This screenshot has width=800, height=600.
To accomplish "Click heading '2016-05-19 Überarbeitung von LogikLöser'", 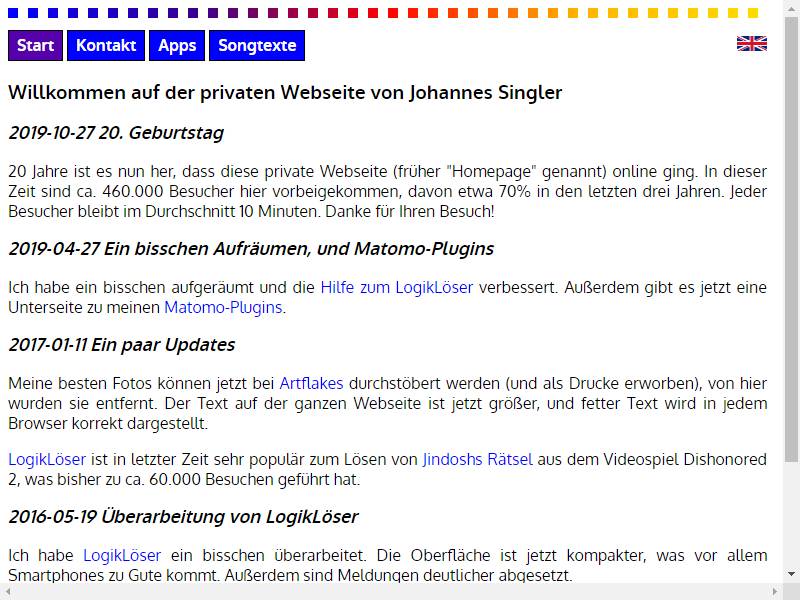I will click(184, 516).
